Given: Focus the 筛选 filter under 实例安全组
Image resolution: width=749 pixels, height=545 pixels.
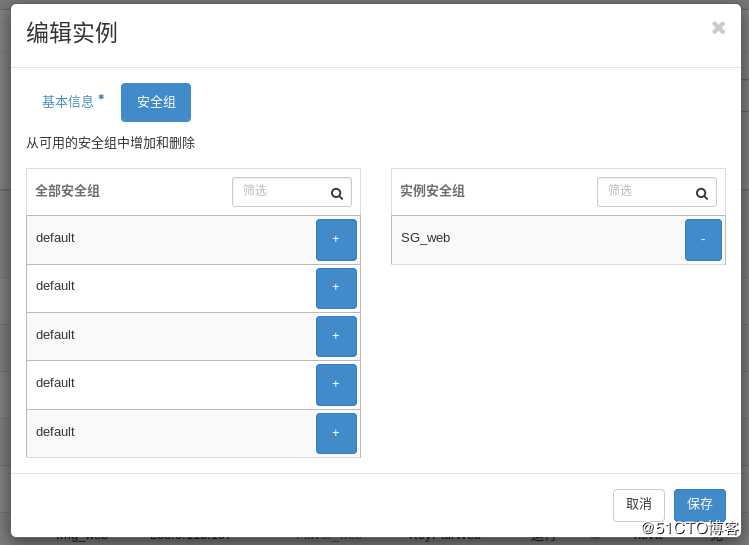Looking at the screenshot, I should [x=656, y=192].
